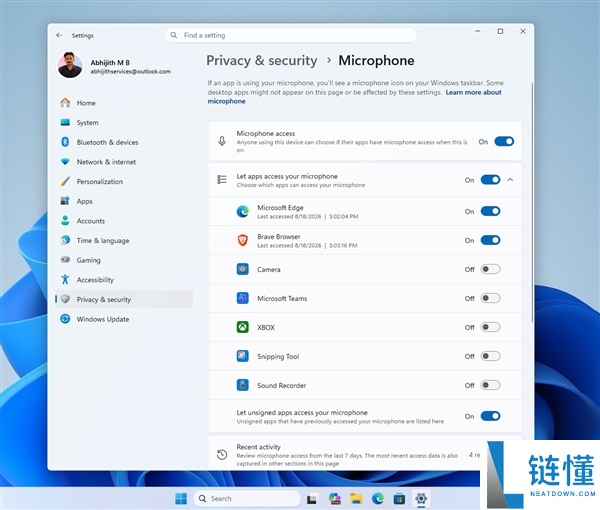Screen dimensions: 600x510
Task: Click the taskbar Search box
Action: coord(247,499)
